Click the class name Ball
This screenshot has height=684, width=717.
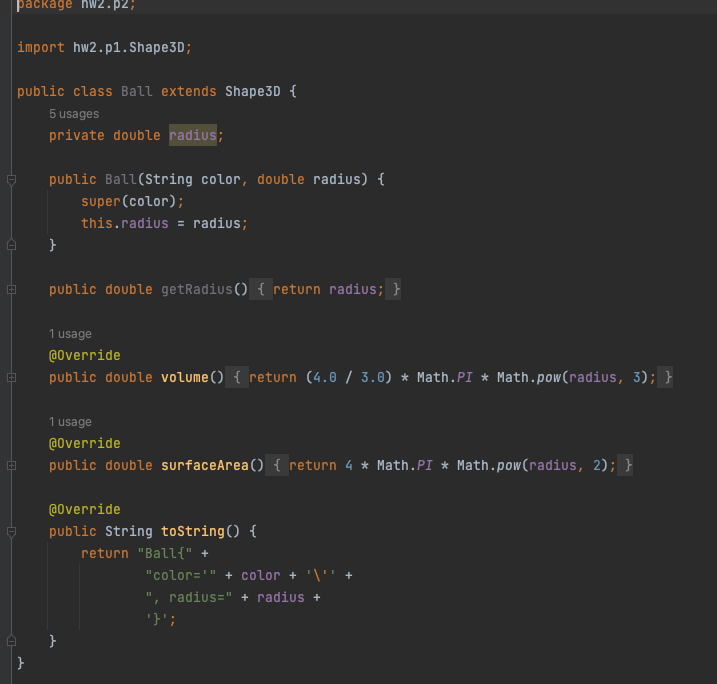(136, 91)
